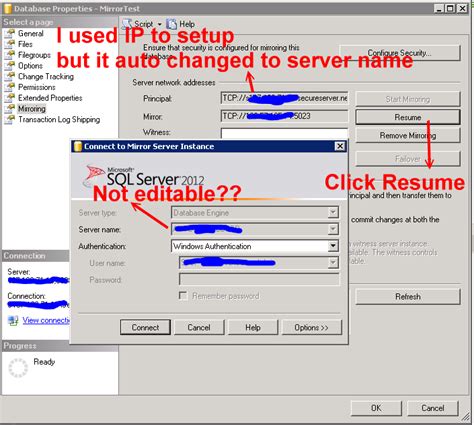Minimize the Database Properties window
The height and width of the screenshot is (425, 474).
click(x=439, y=8)
